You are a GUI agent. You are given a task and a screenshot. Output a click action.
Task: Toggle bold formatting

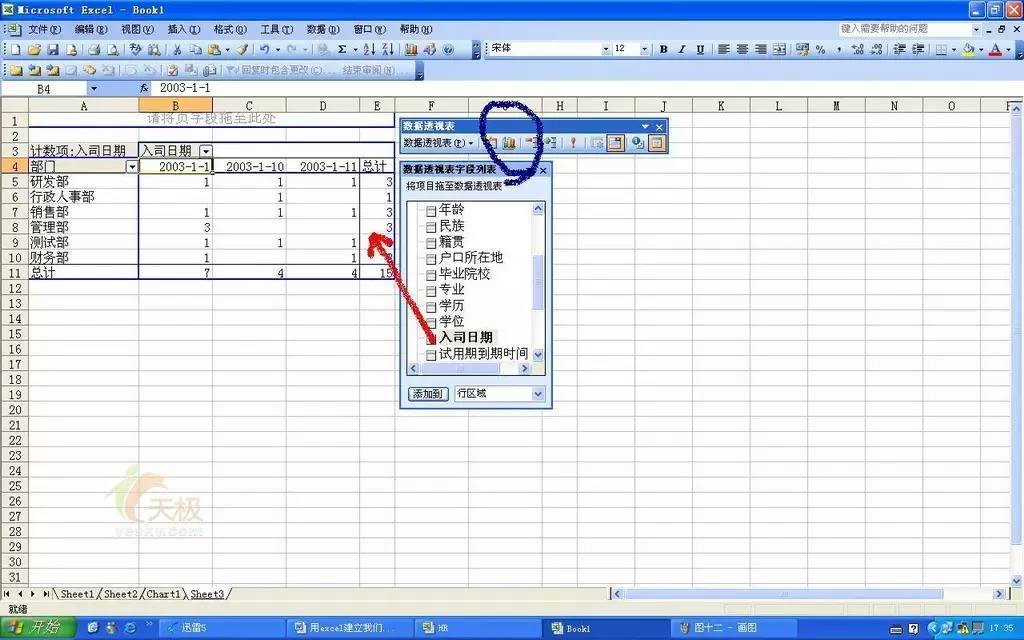pos(663,47)
